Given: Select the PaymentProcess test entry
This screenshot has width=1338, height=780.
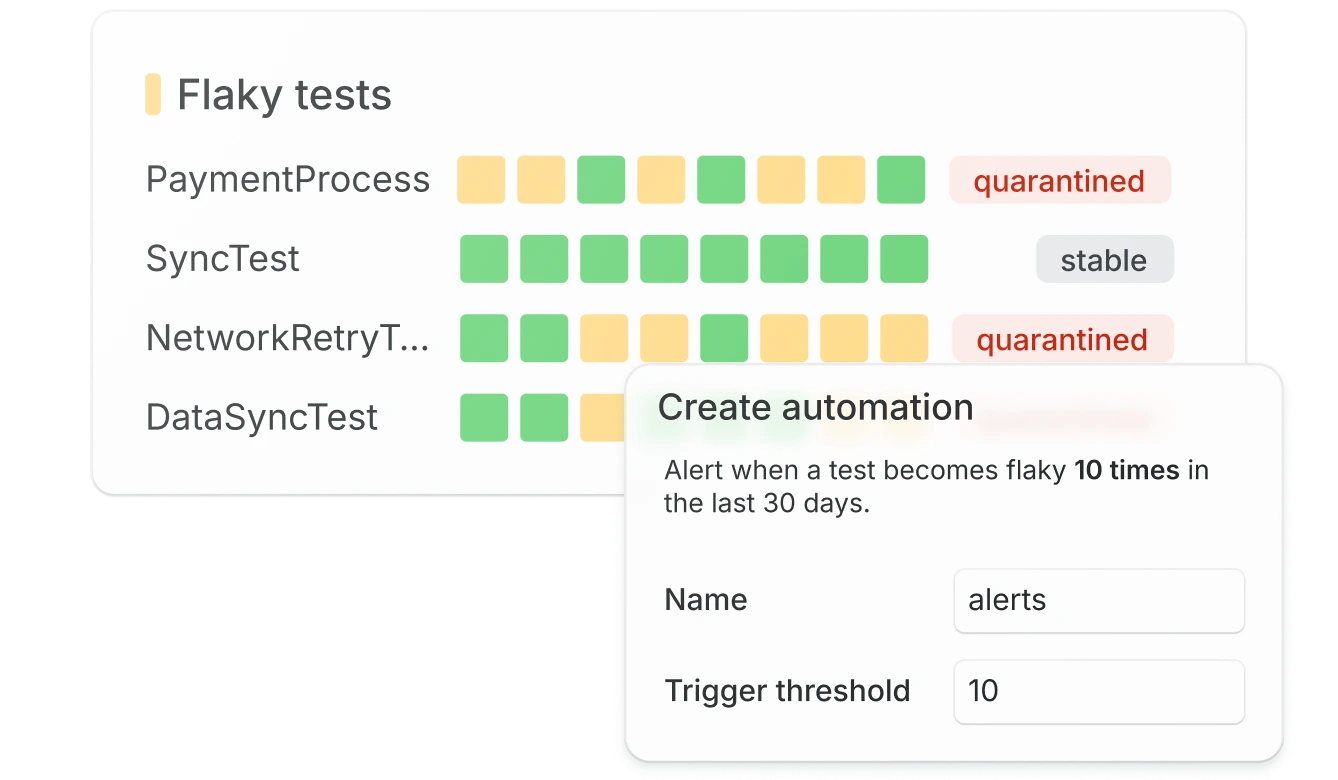Looking at the screenshot, I should point(288,179).
